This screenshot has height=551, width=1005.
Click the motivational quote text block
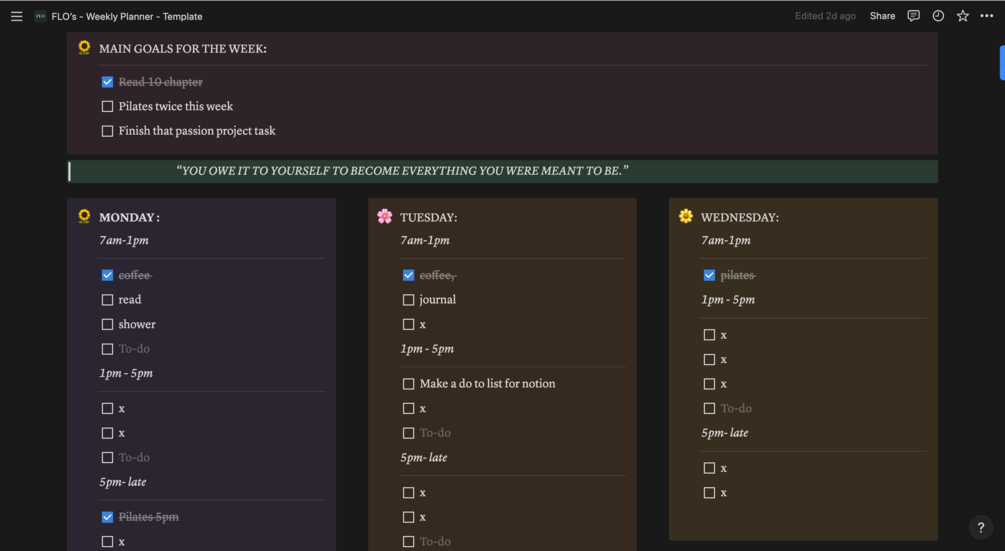point(402,171)
